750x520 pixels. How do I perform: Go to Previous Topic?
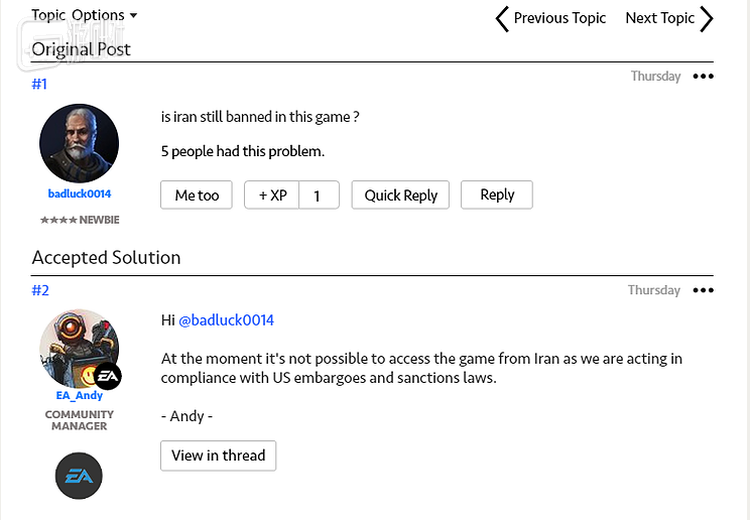click(x=559, y=18)
